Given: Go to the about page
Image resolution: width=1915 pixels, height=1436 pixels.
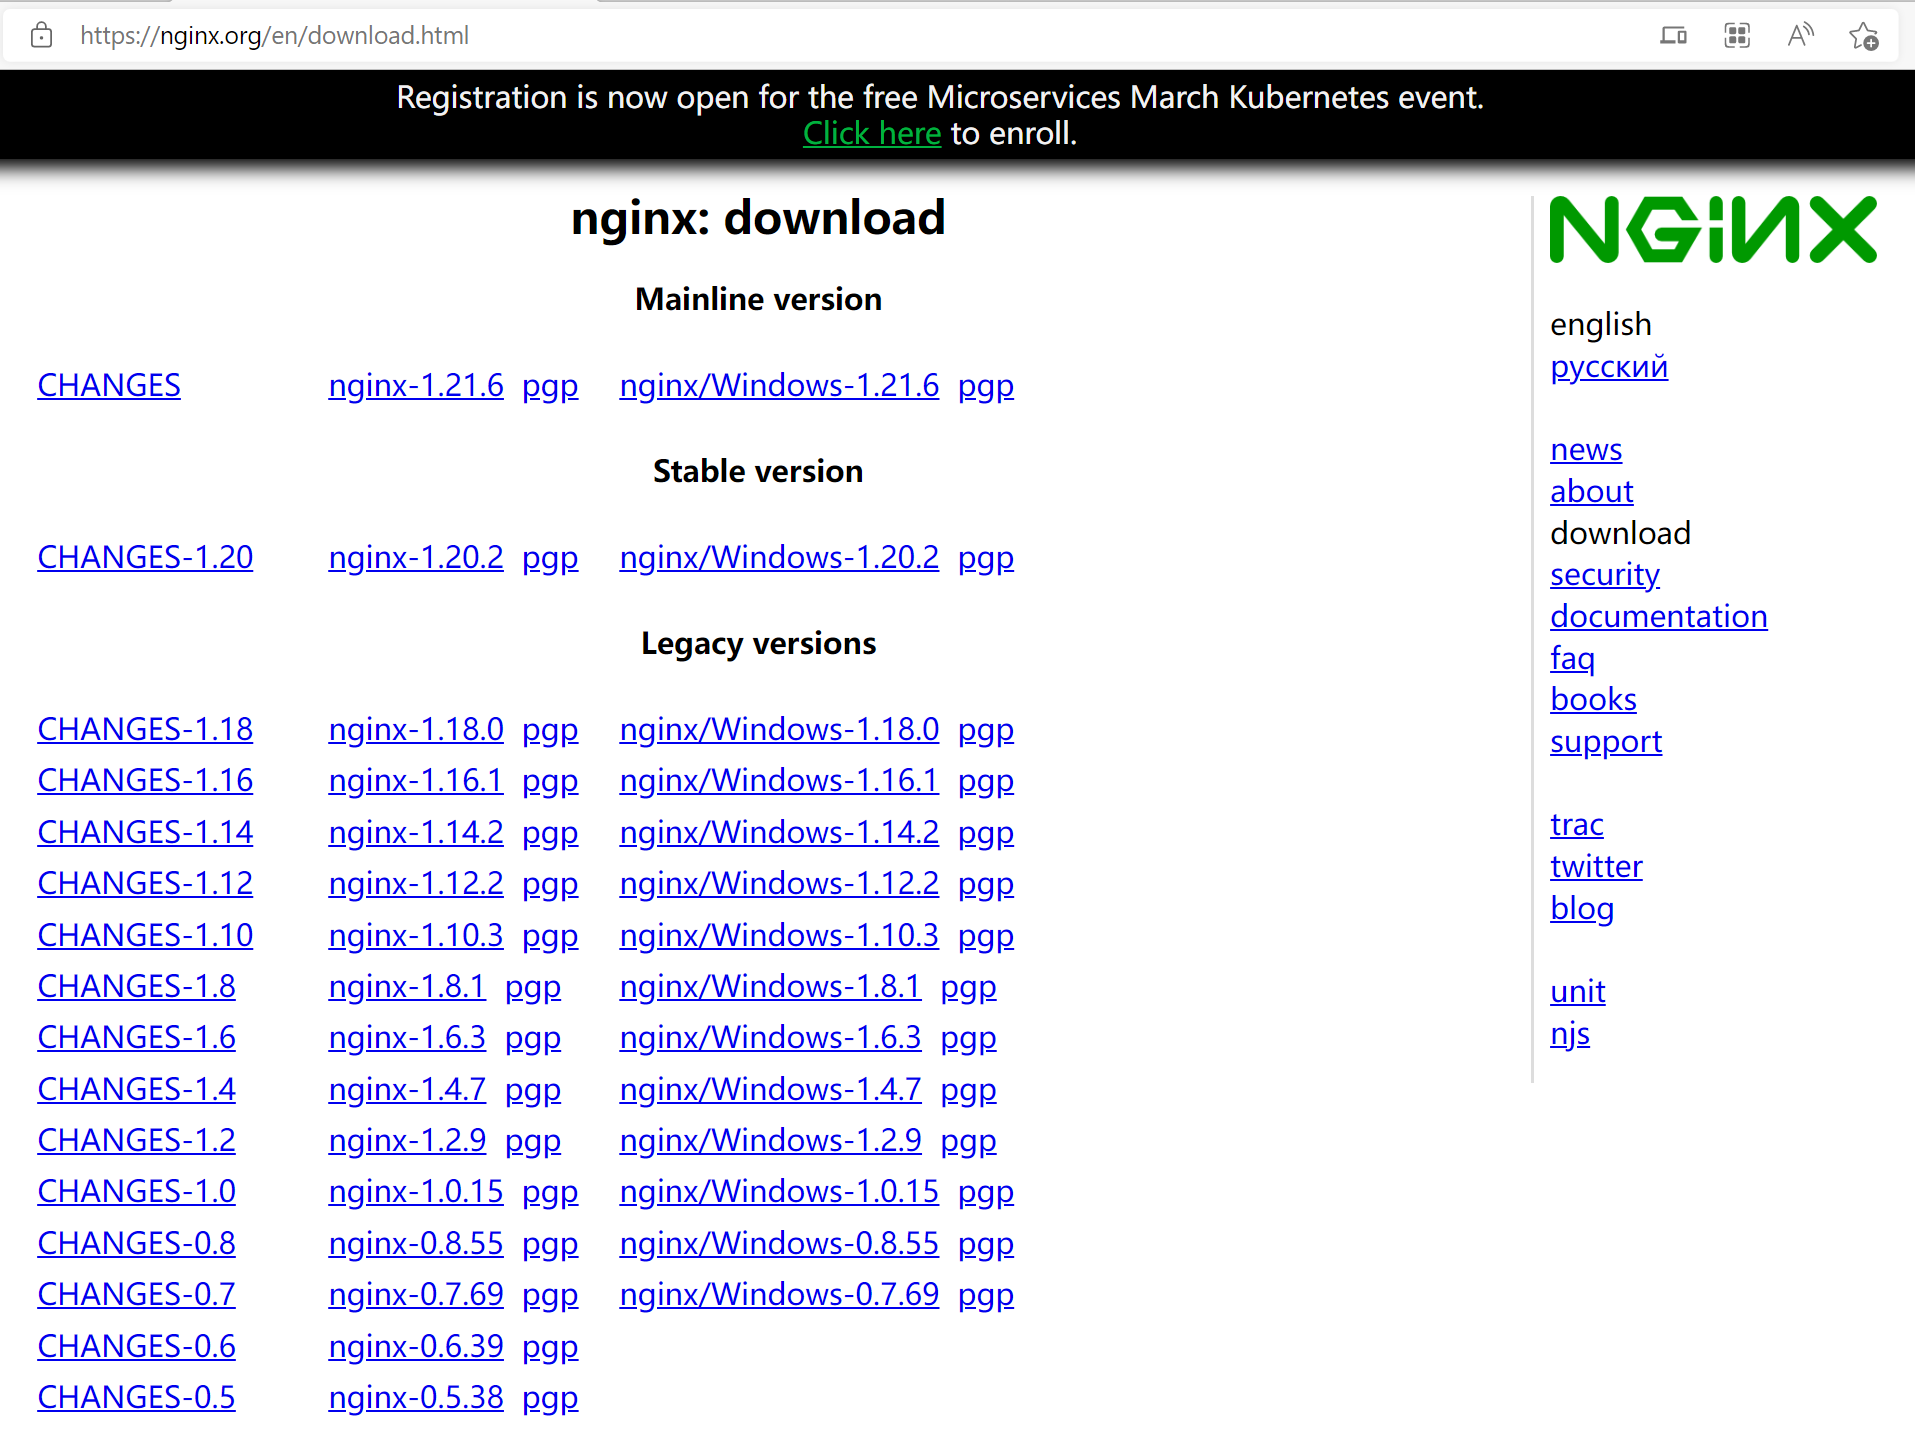Looking at the screenshot, I should click(1591, 491).
